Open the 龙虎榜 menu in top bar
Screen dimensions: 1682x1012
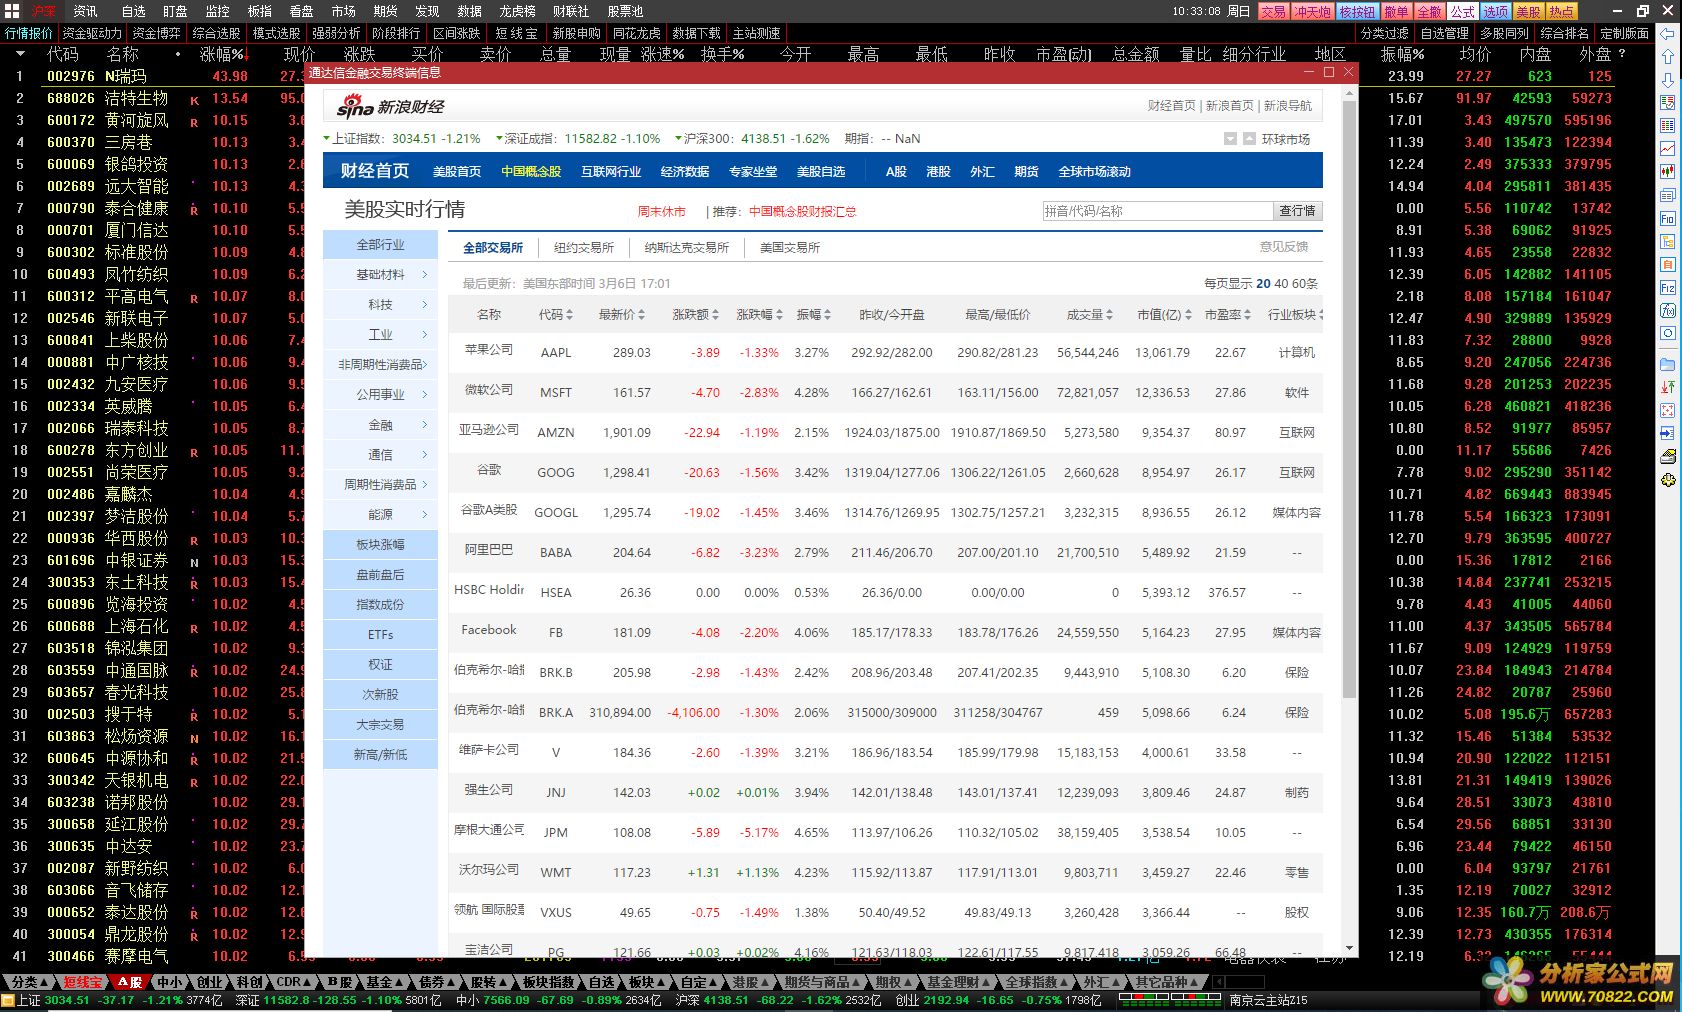pos(517,11)
